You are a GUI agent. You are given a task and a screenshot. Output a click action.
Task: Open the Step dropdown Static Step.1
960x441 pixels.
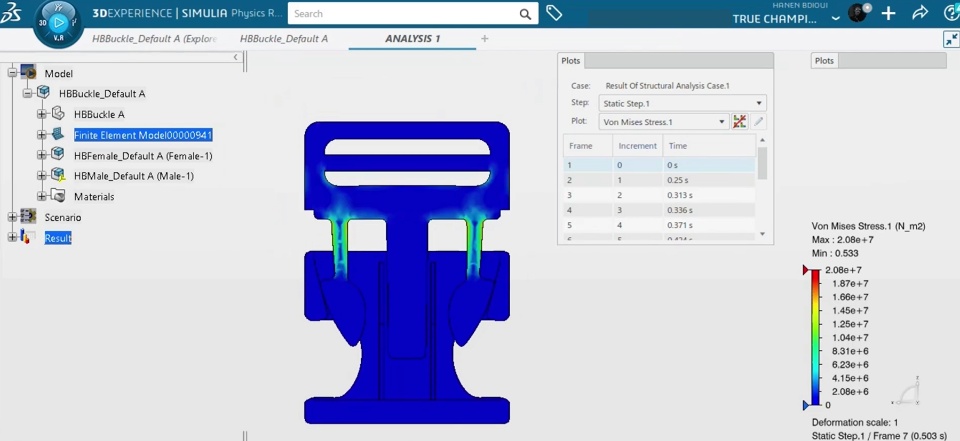click(682, 104)
